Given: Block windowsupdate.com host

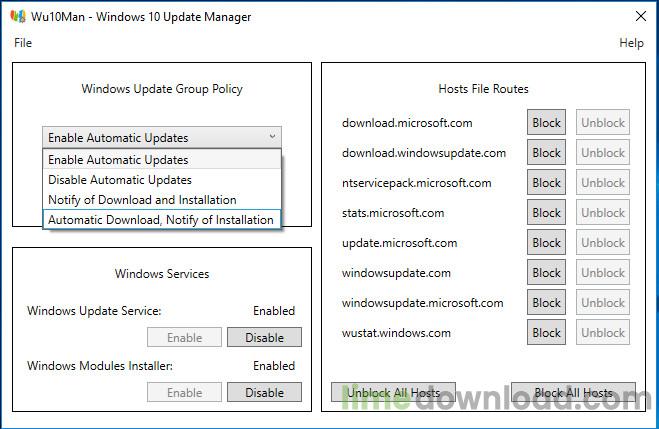Looking at the screenshot, I should 546,273.
